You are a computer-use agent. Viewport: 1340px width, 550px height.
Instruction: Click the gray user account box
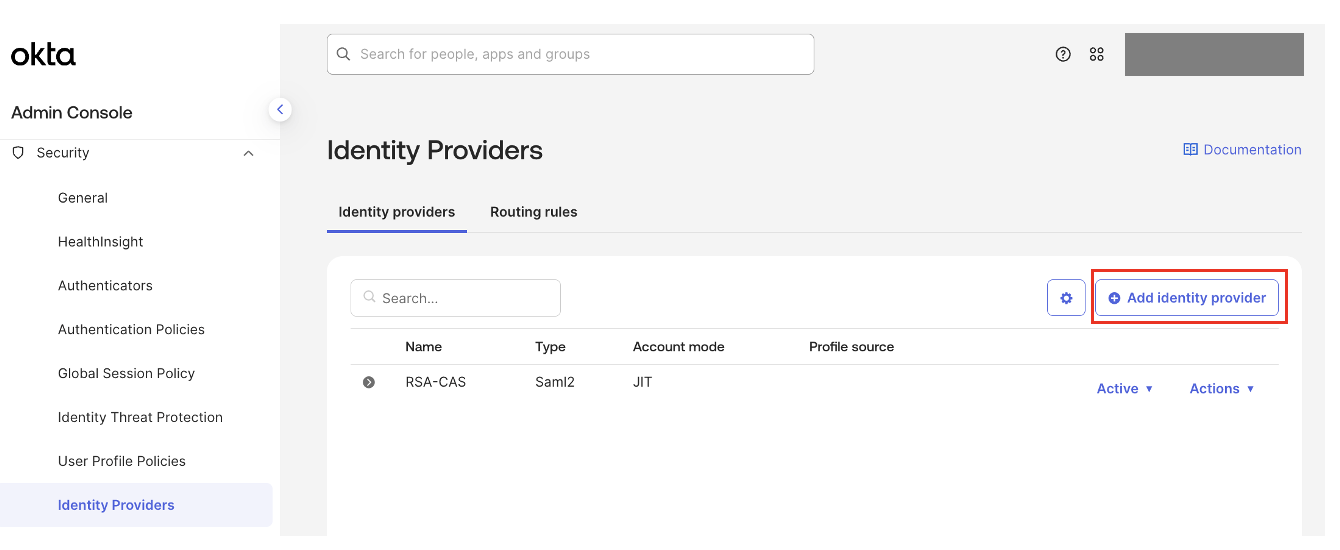tap(1214, 54)
